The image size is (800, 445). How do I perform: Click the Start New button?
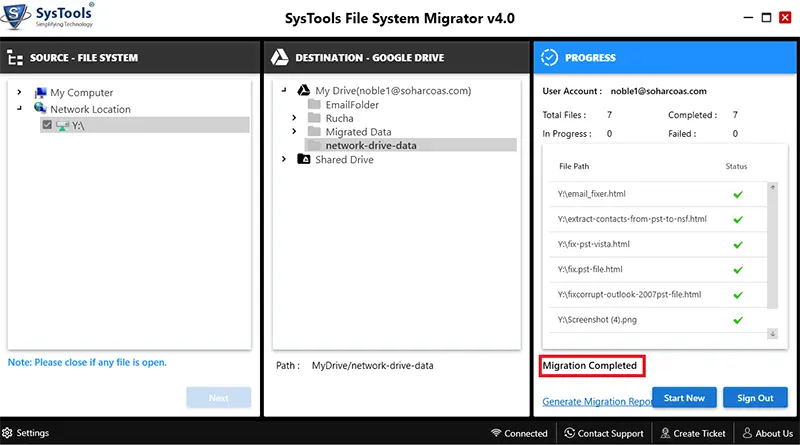coord(684,398)
